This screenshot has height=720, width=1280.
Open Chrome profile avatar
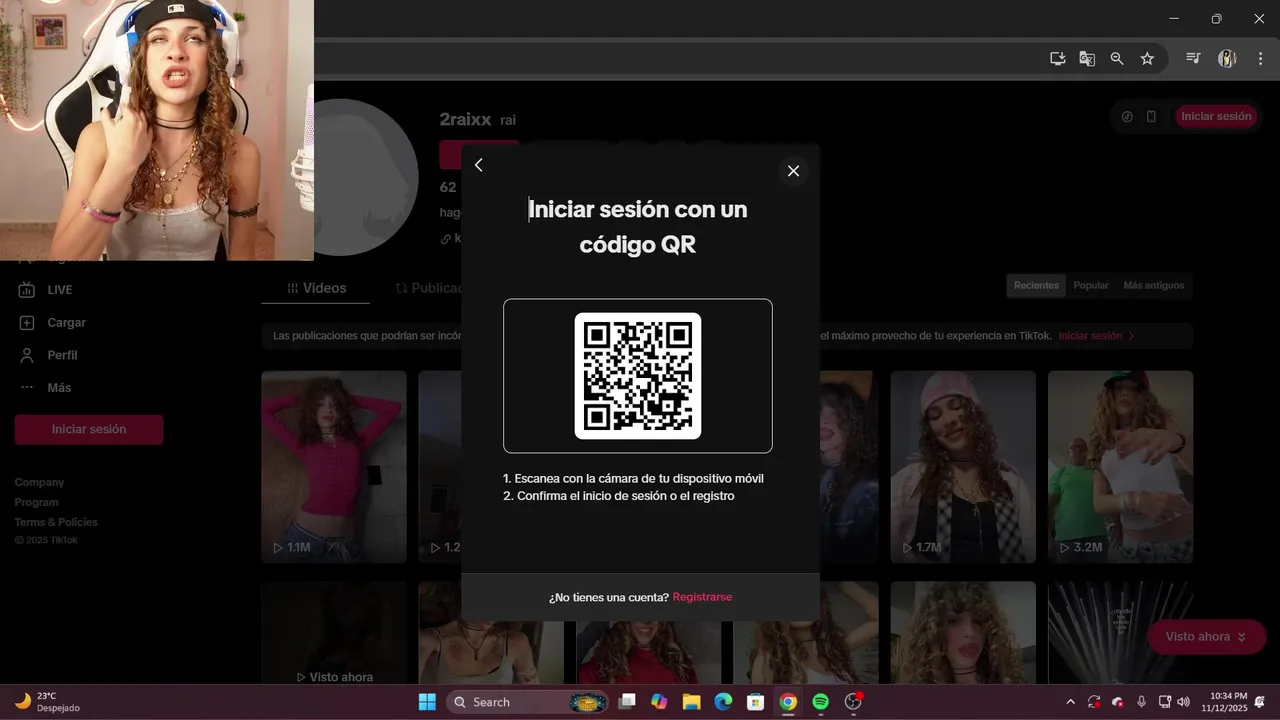click(1227, 59)
